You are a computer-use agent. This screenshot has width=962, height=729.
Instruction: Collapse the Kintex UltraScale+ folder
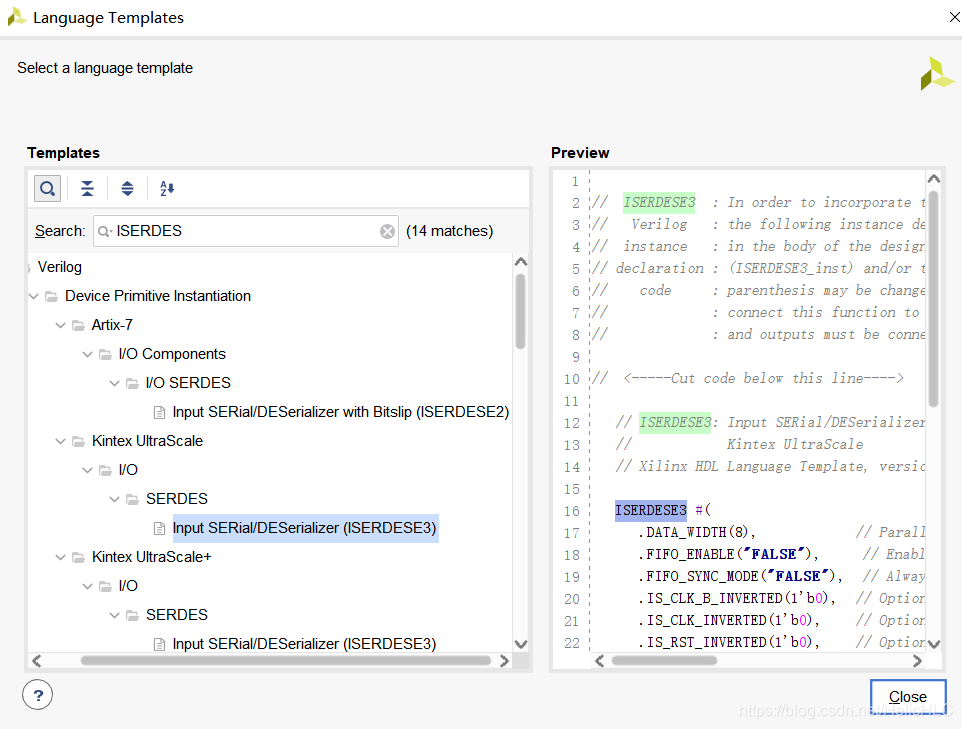(x=60, y=557)
